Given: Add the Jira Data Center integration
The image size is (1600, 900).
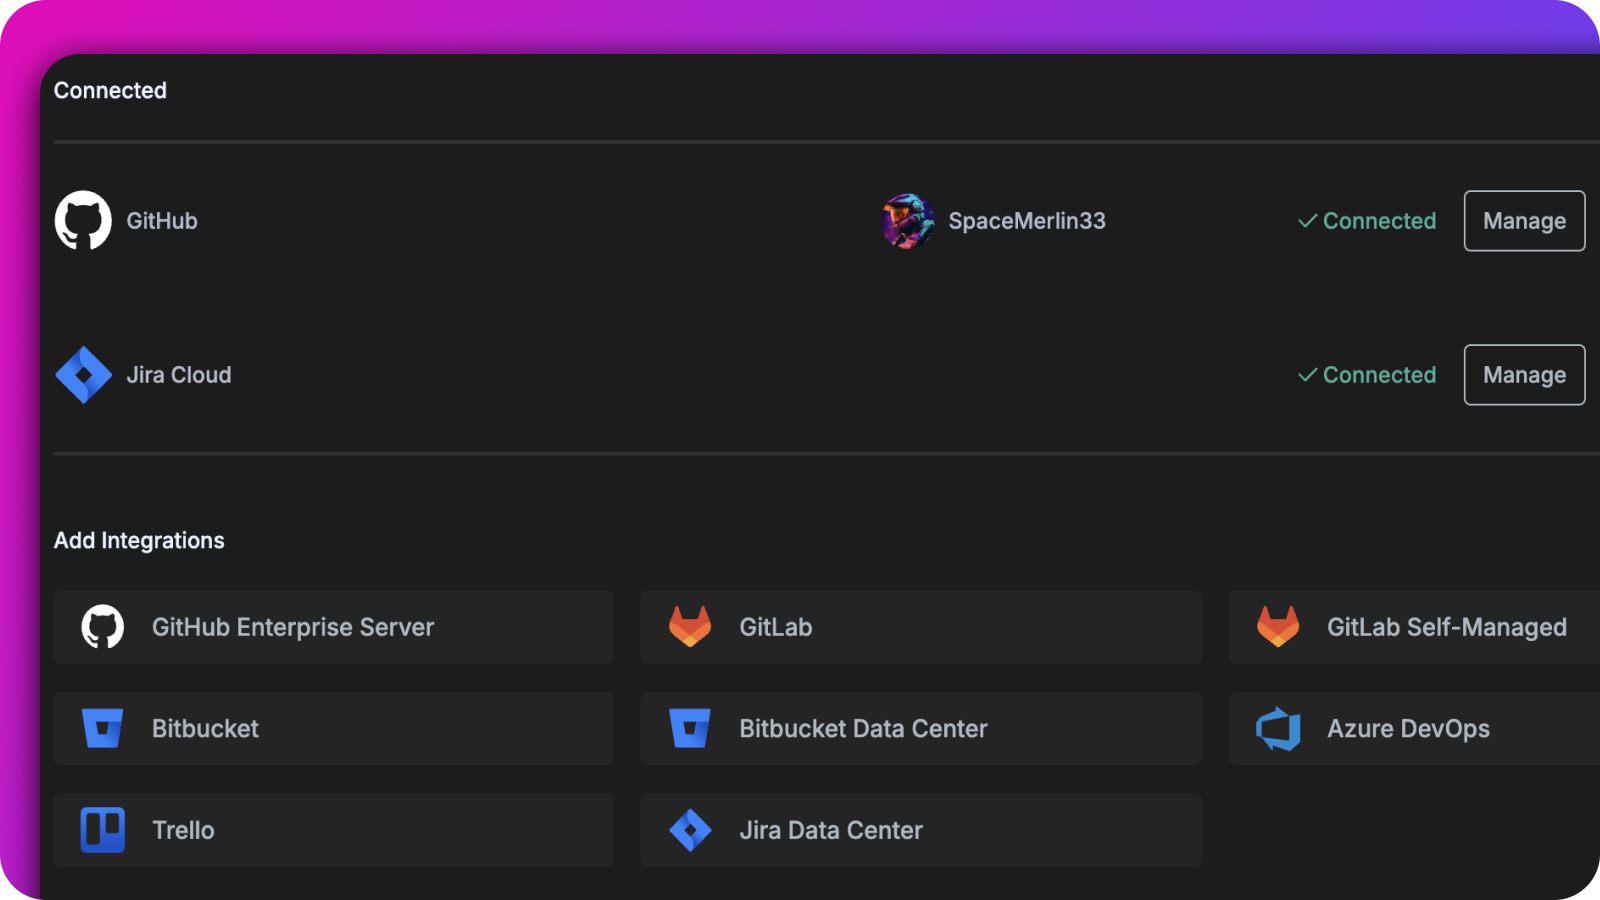Looking at the screenshot, I should pos(920,830).
